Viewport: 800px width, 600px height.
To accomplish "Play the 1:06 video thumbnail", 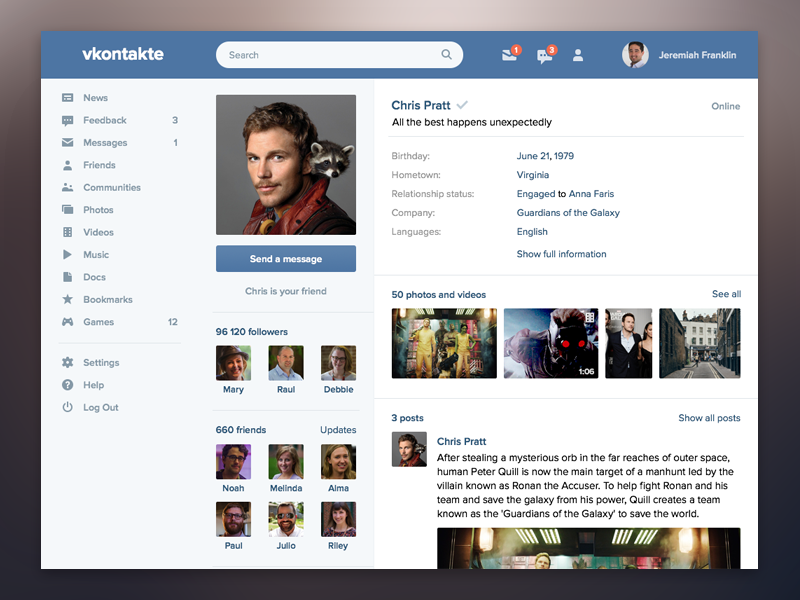I will (551, 343).
